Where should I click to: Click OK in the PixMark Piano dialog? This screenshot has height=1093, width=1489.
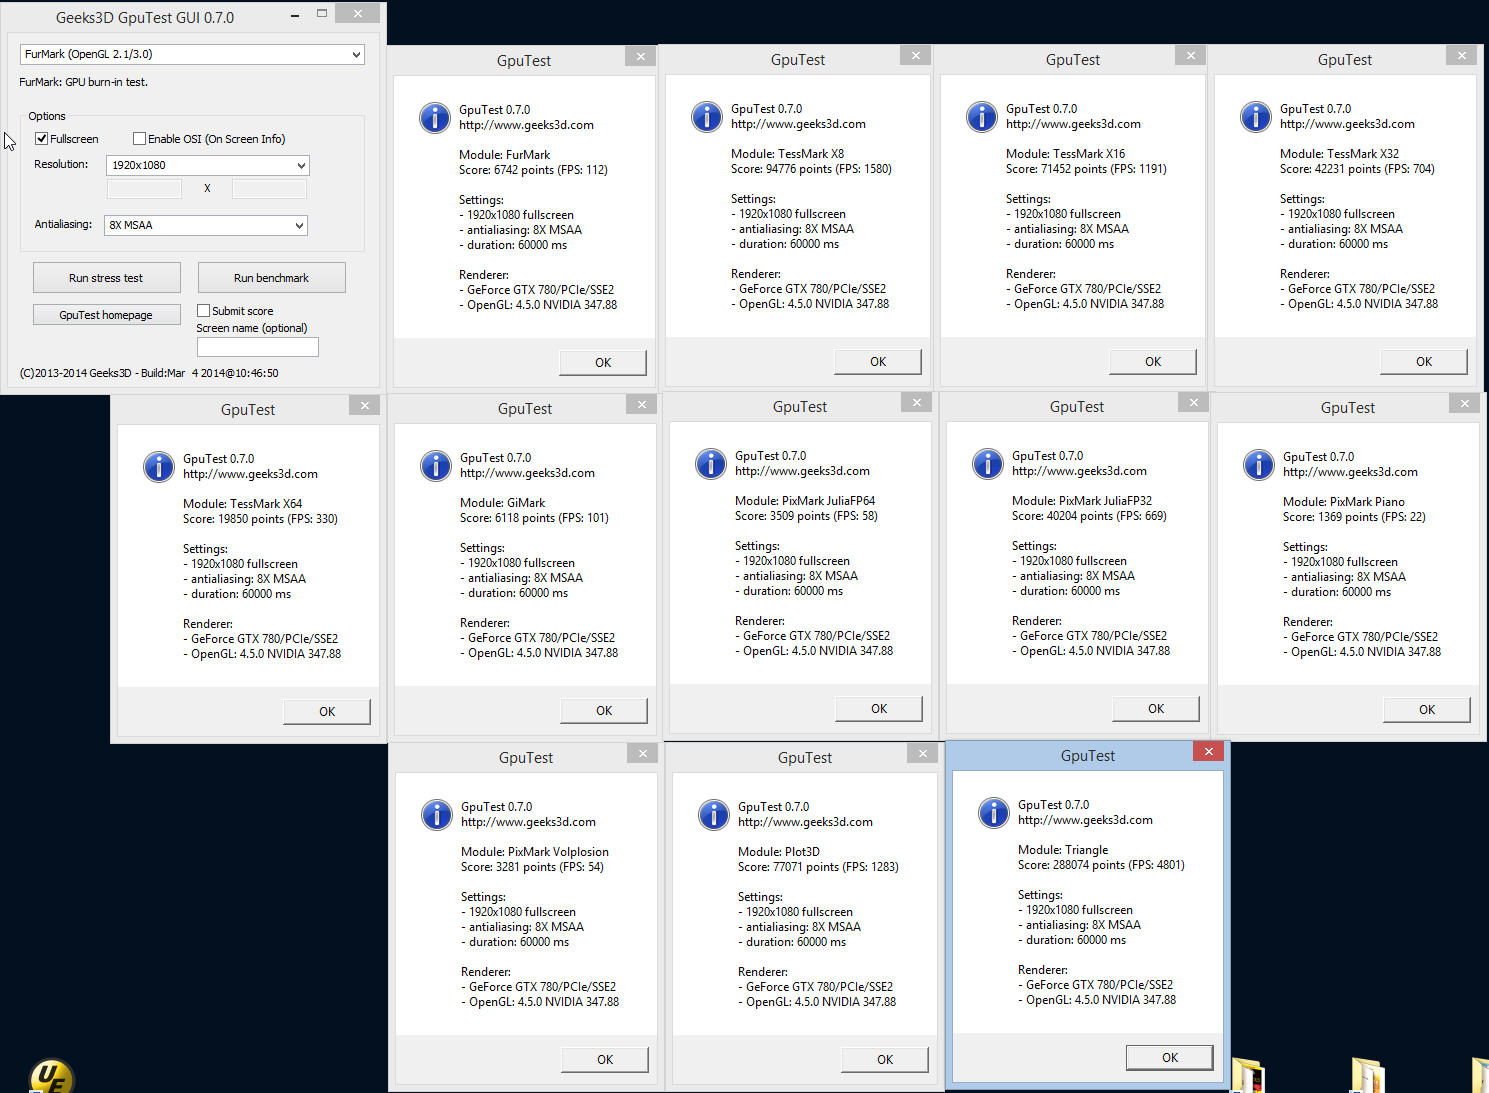[x=1427, y=710]
